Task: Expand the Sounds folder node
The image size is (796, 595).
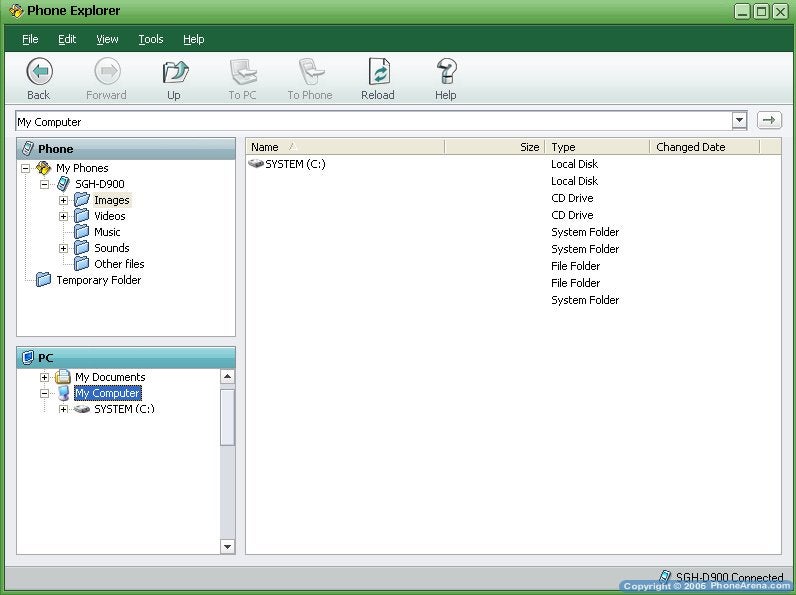Action: coord(63,248)
